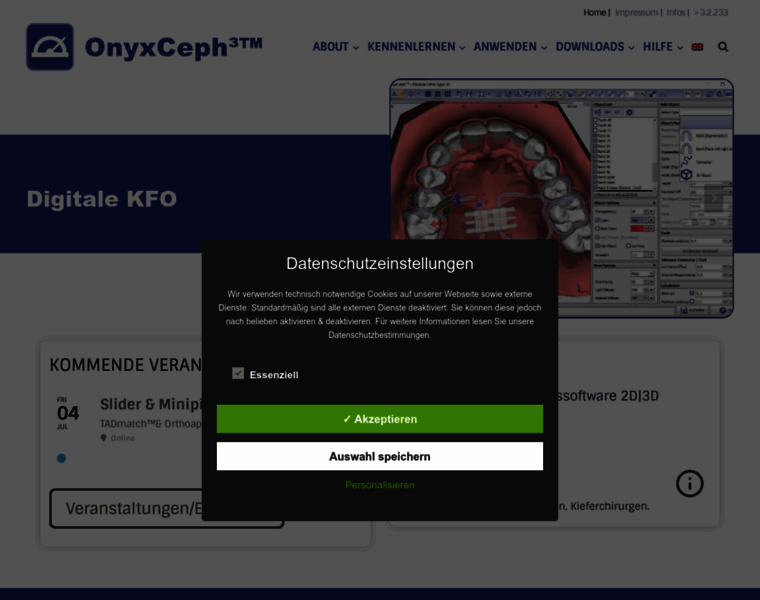The image size is (760, 600).
Task: Expand the HILFE menu
Action: (x=663, y=47)
